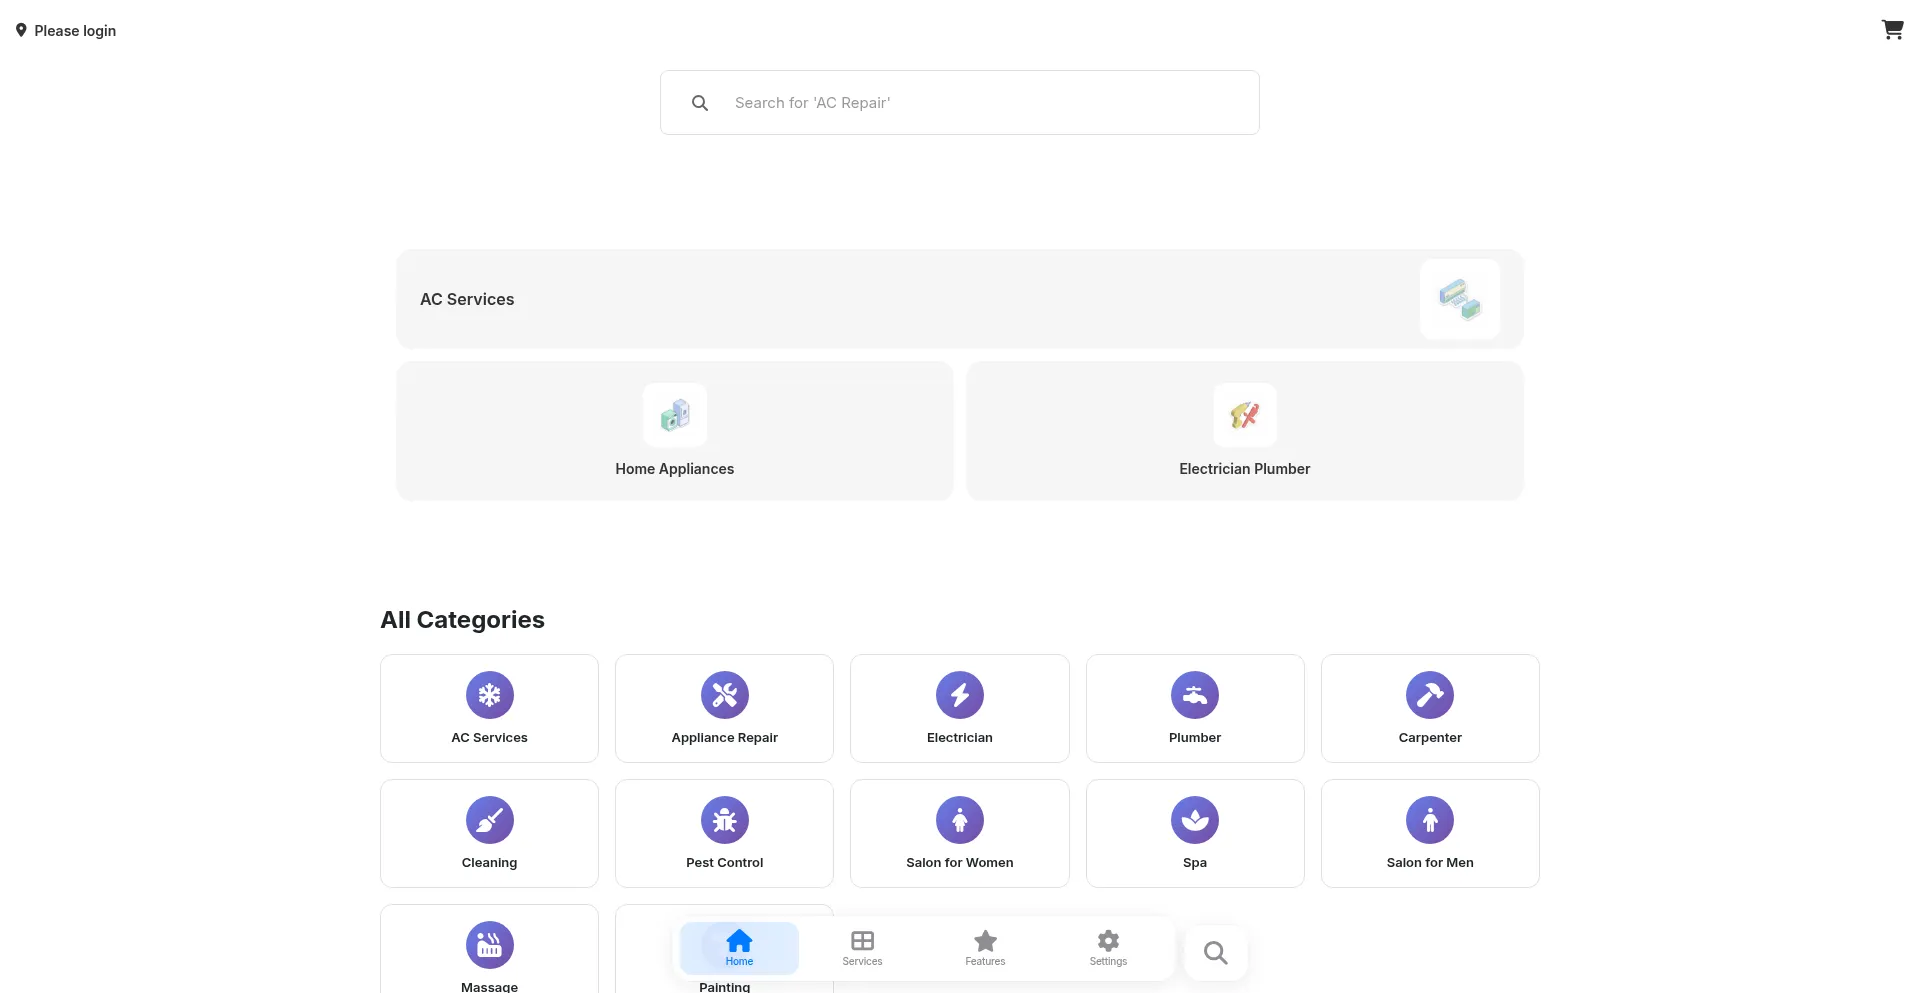Click the Please login link
The image size is (1920, 993).
[75, 31]
